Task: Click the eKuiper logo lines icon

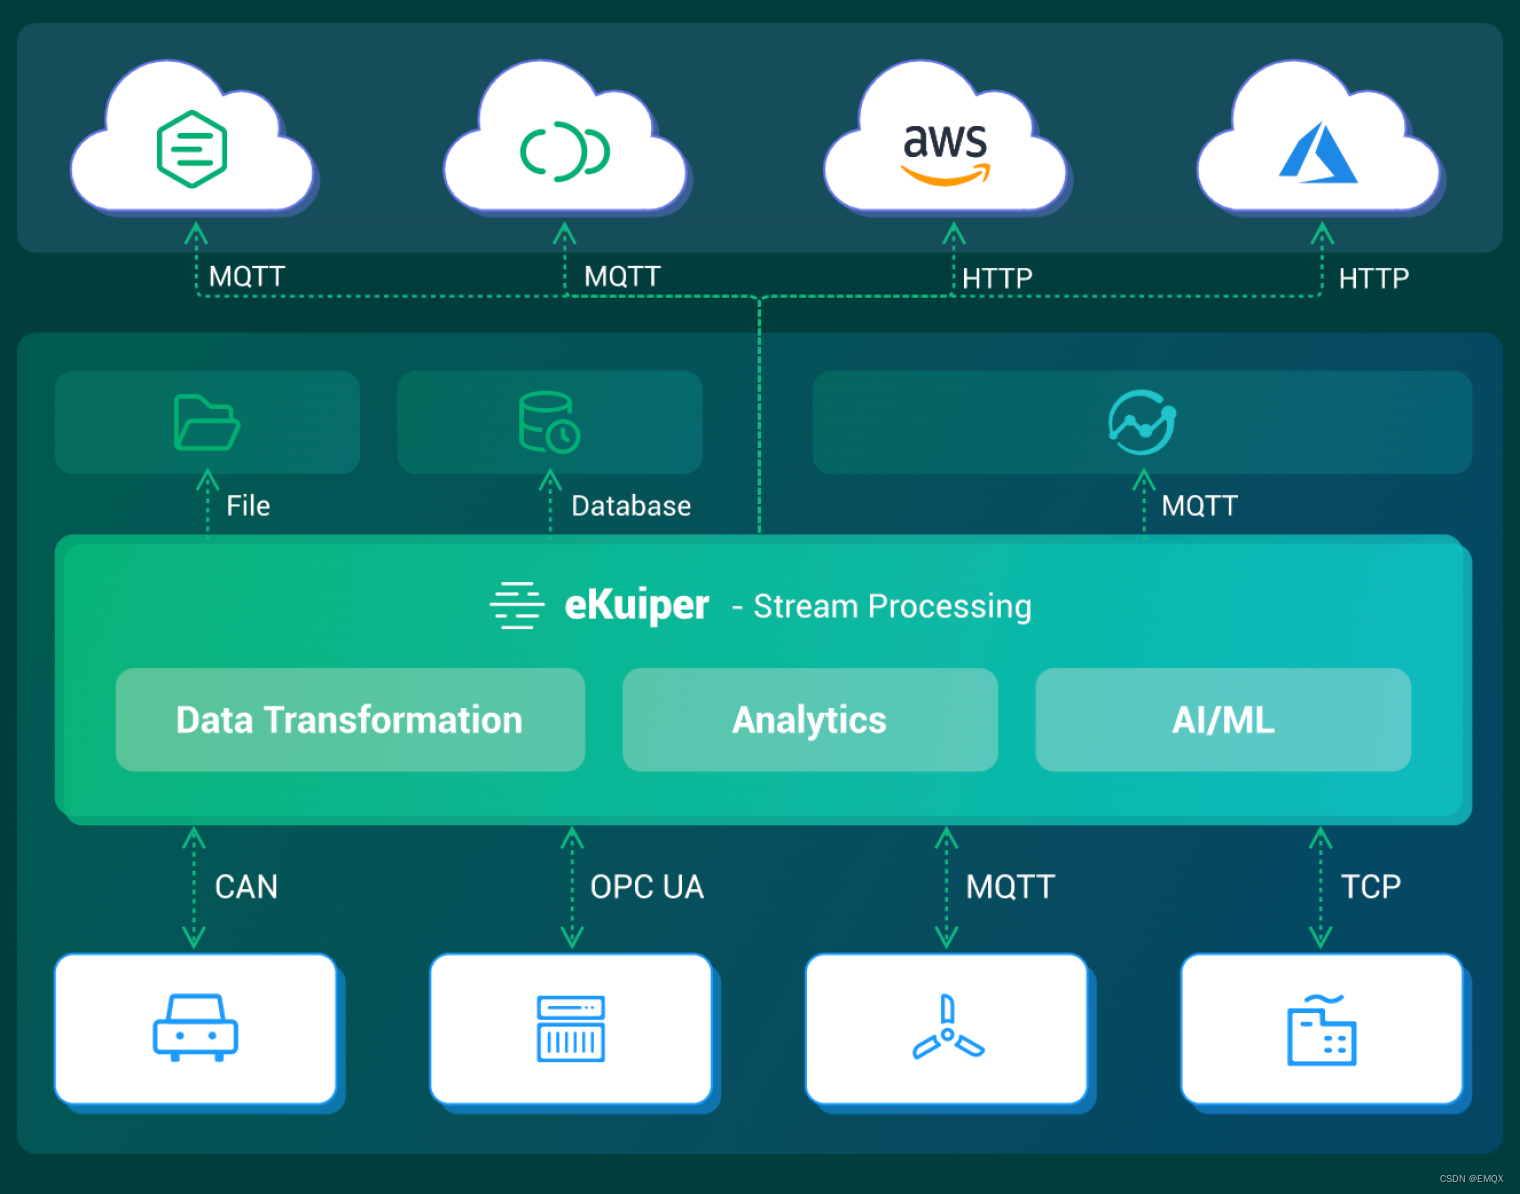Action: click(x=517, y=605)
